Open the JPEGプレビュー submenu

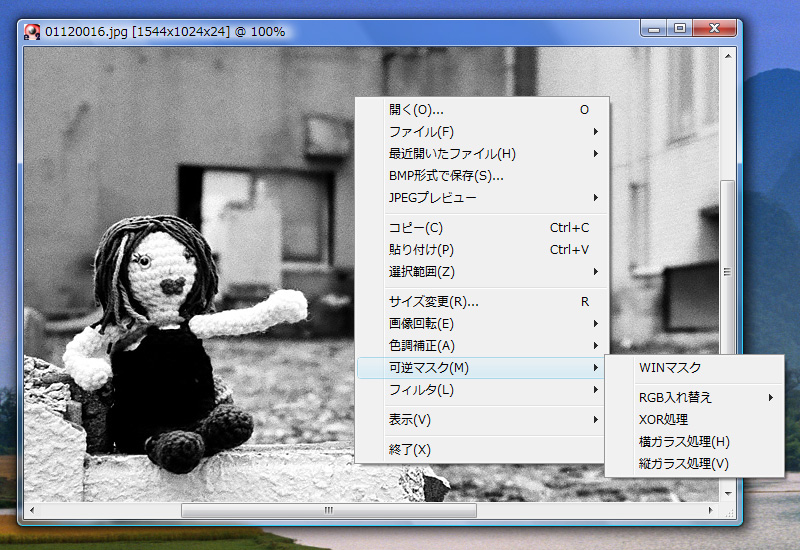[482, 197]
